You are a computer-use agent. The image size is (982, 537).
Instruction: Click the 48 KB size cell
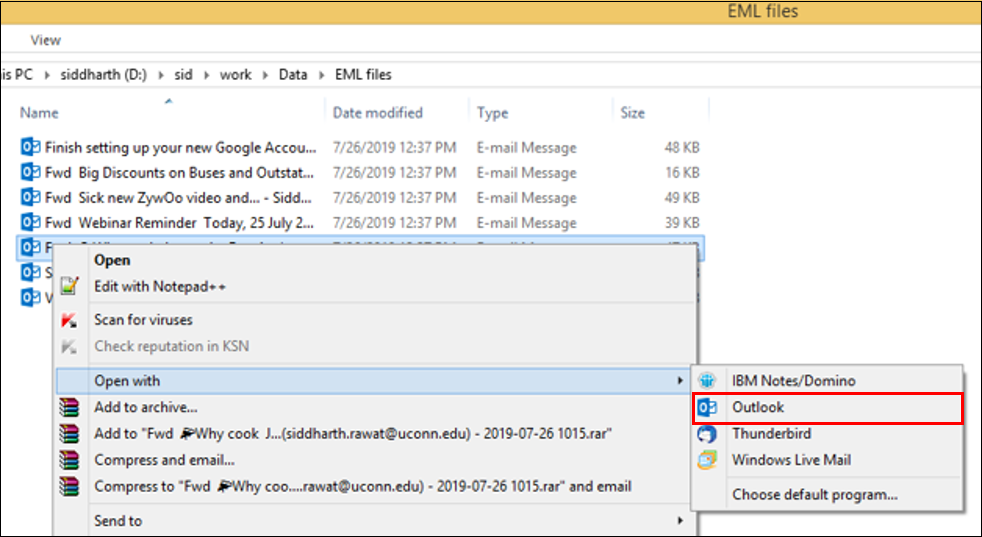tap(682, 148)
